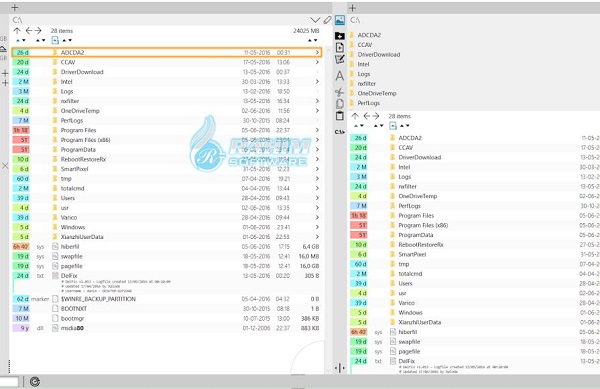The image size is (600, 389).
Task: Create a new folder with the folder-plus icon
Action: coord(339,36)
